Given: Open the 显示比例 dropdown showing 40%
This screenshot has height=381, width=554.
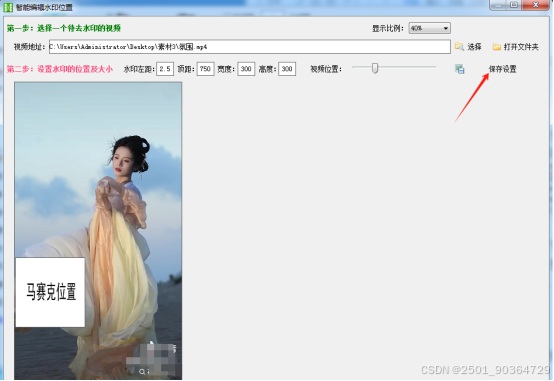Looking at the screenshot, I should [429, 28].
